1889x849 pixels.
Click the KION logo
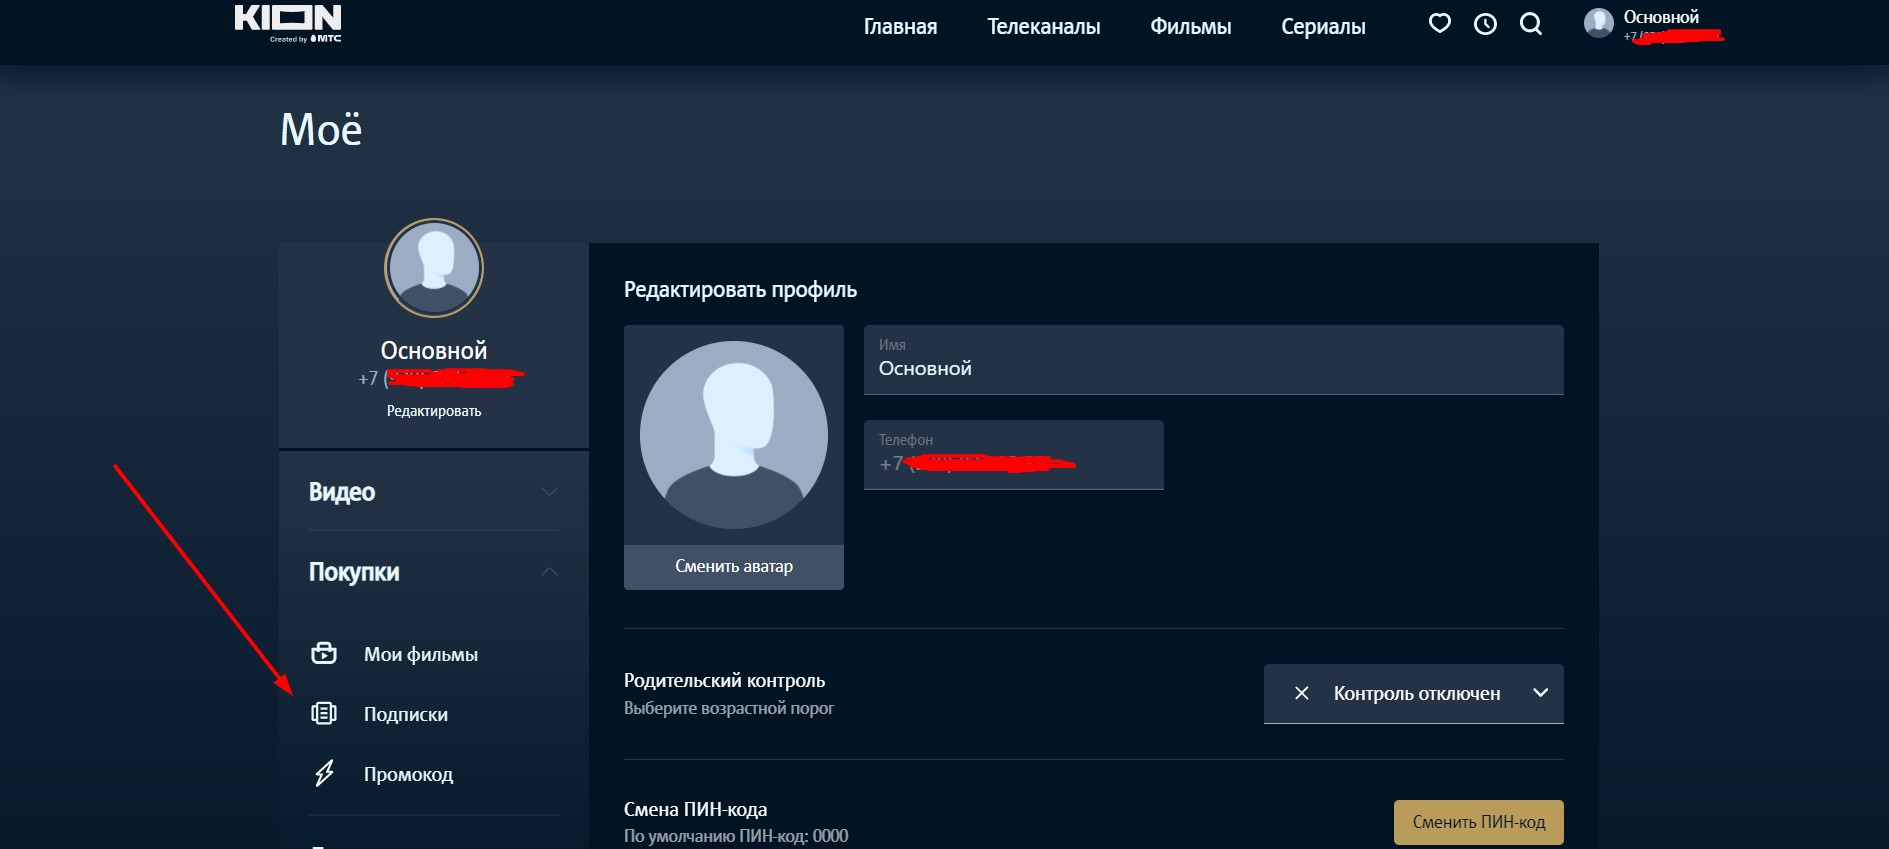tap(288, 22)
